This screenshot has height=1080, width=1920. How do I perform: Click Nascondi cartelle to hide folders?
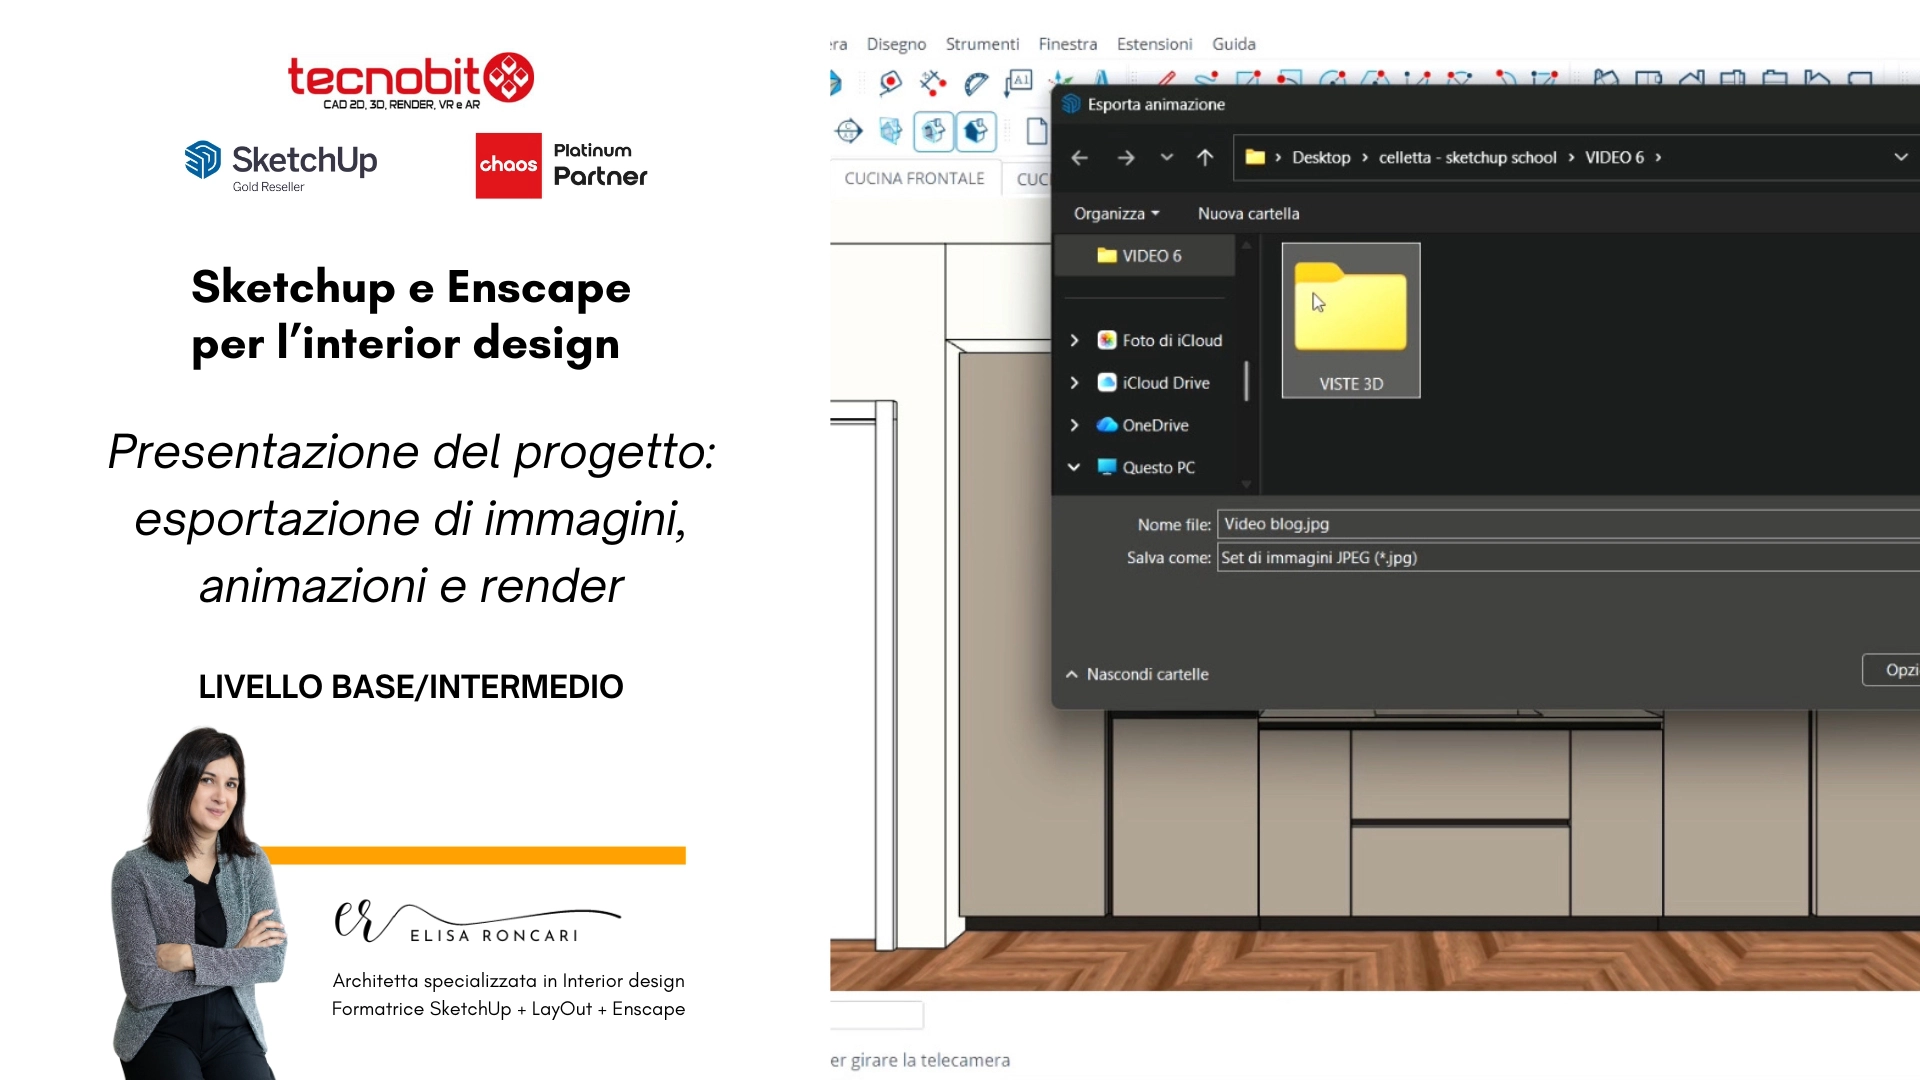[x=1137, y=674]
